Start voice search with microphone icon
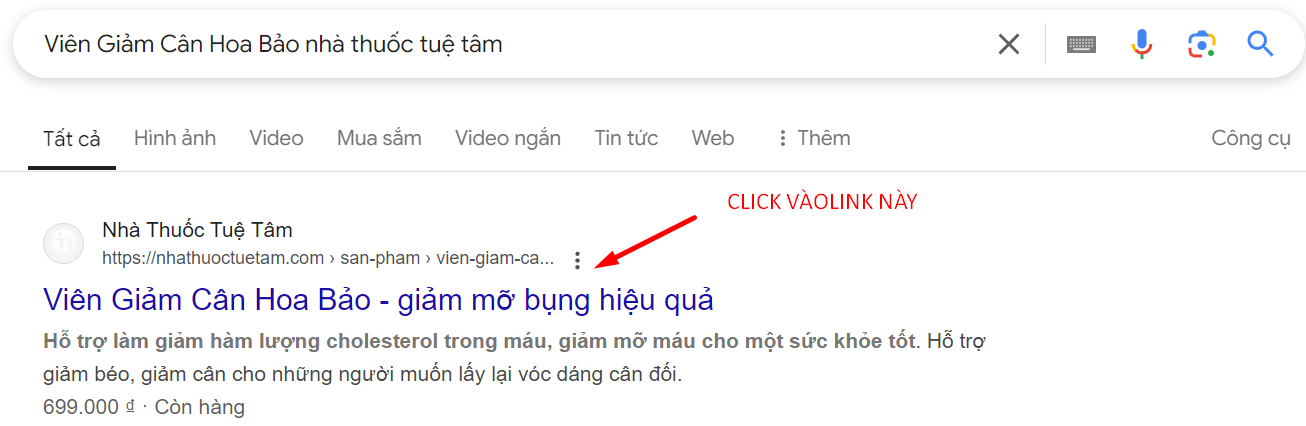The image size is (1306, 426). pyautogui.click(x=1141, y=44)
